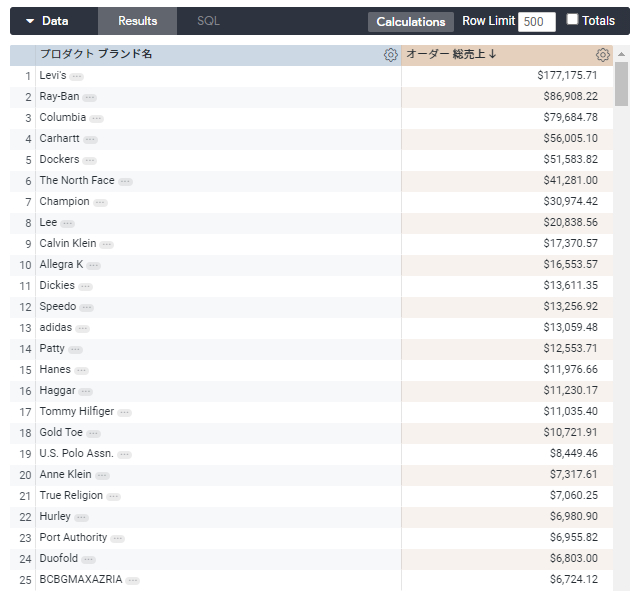Click the Row Limit input field
This screenshot has width=636, height=591.
(x=537, y=21)
